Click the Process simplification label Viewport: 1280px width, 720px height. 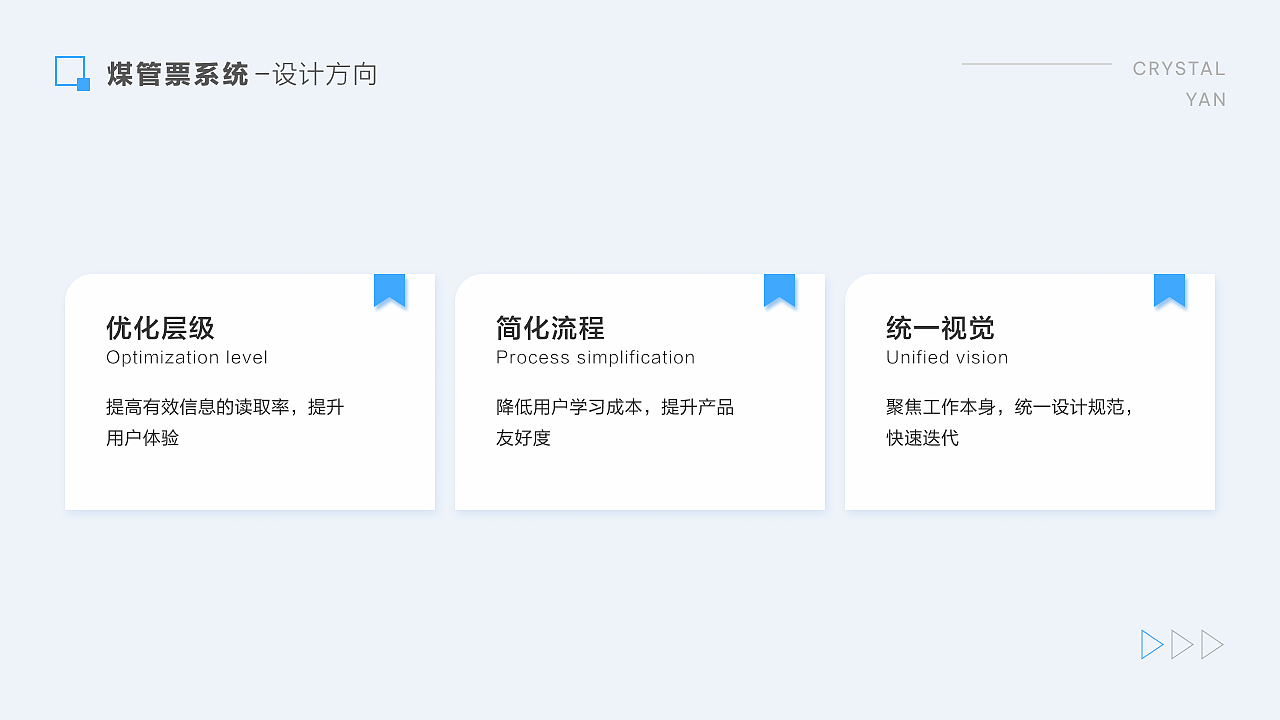tap(595, 358)
